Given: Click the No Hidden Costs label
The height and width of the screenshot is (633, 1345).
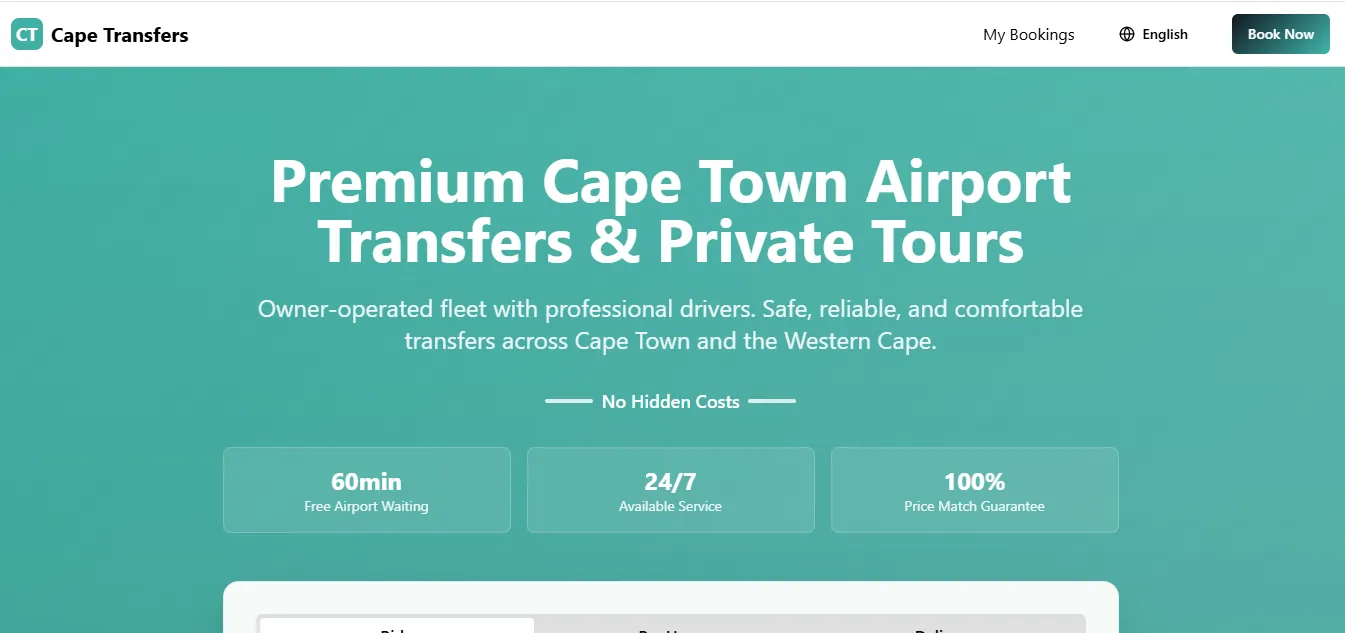Looking at the screenshot, I should pos(670,402).
